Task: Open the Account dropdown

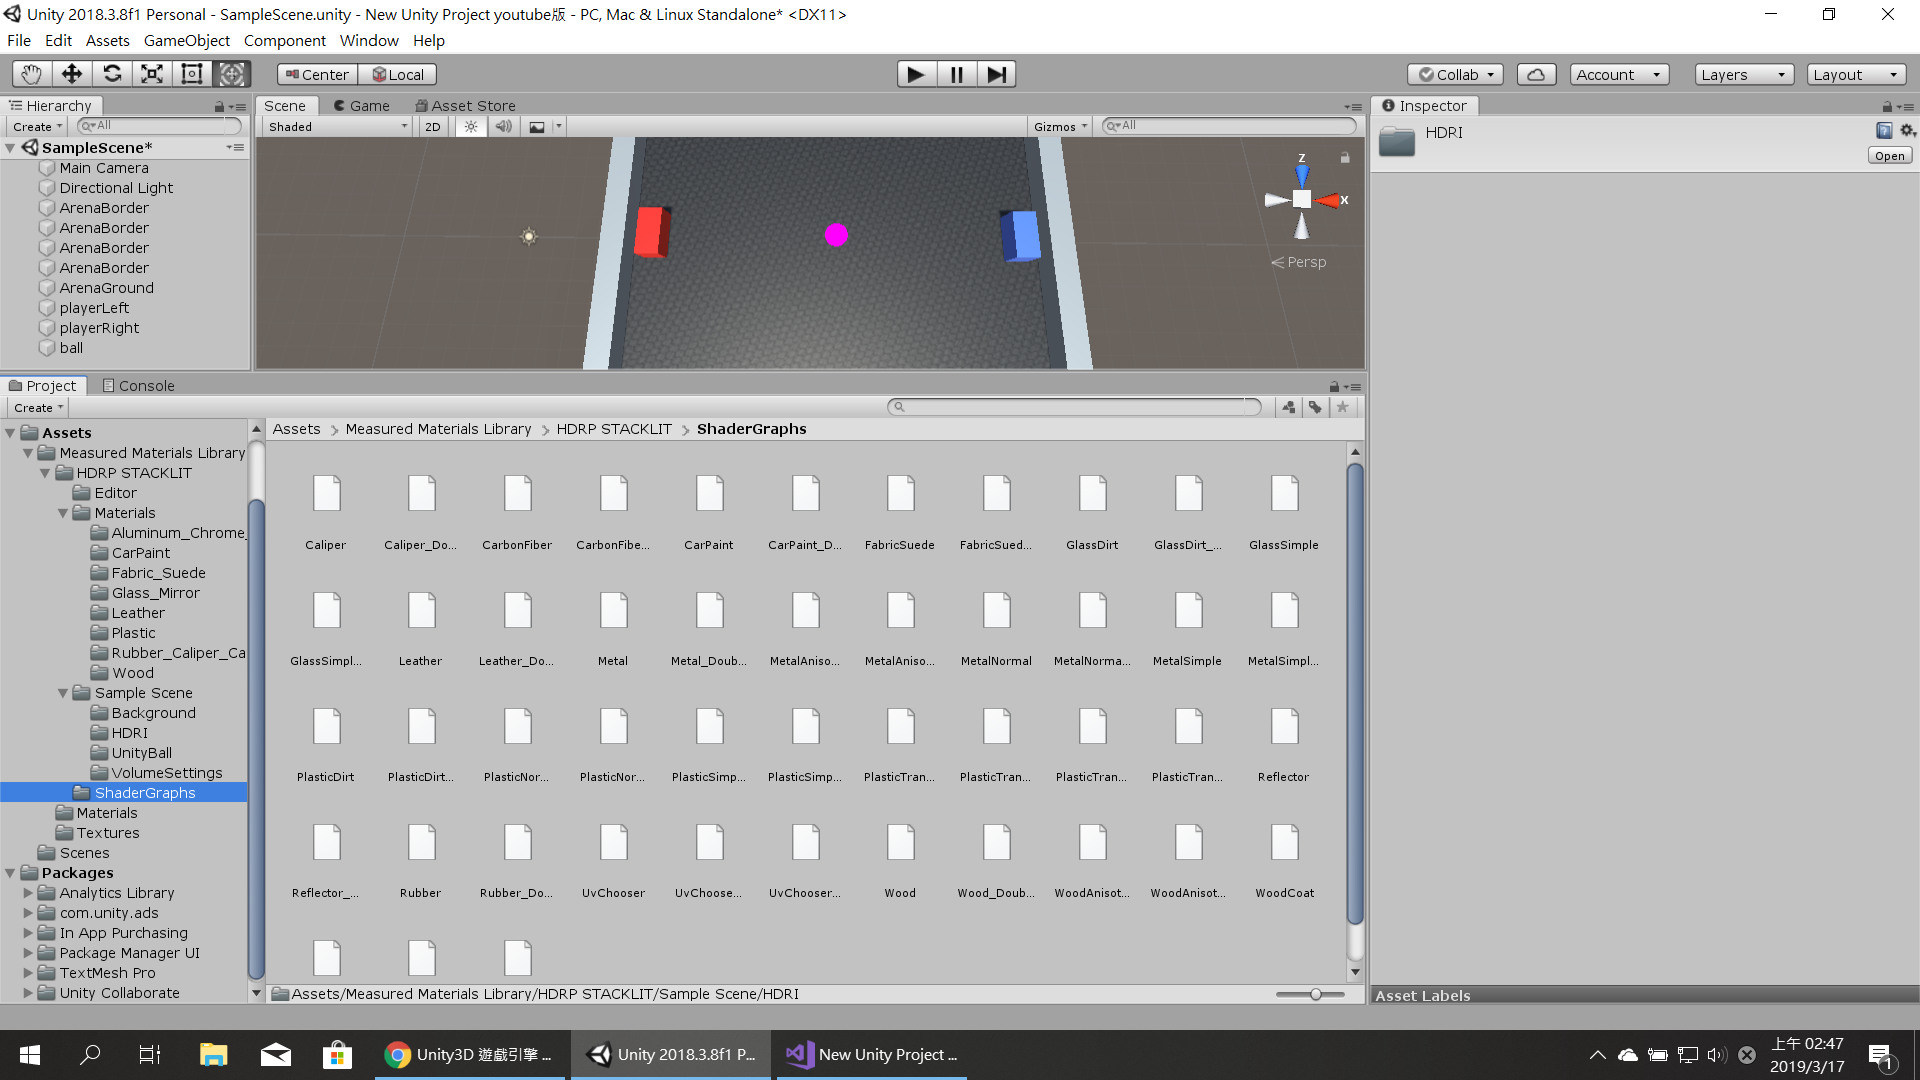Action: [x=1619, y=75]
